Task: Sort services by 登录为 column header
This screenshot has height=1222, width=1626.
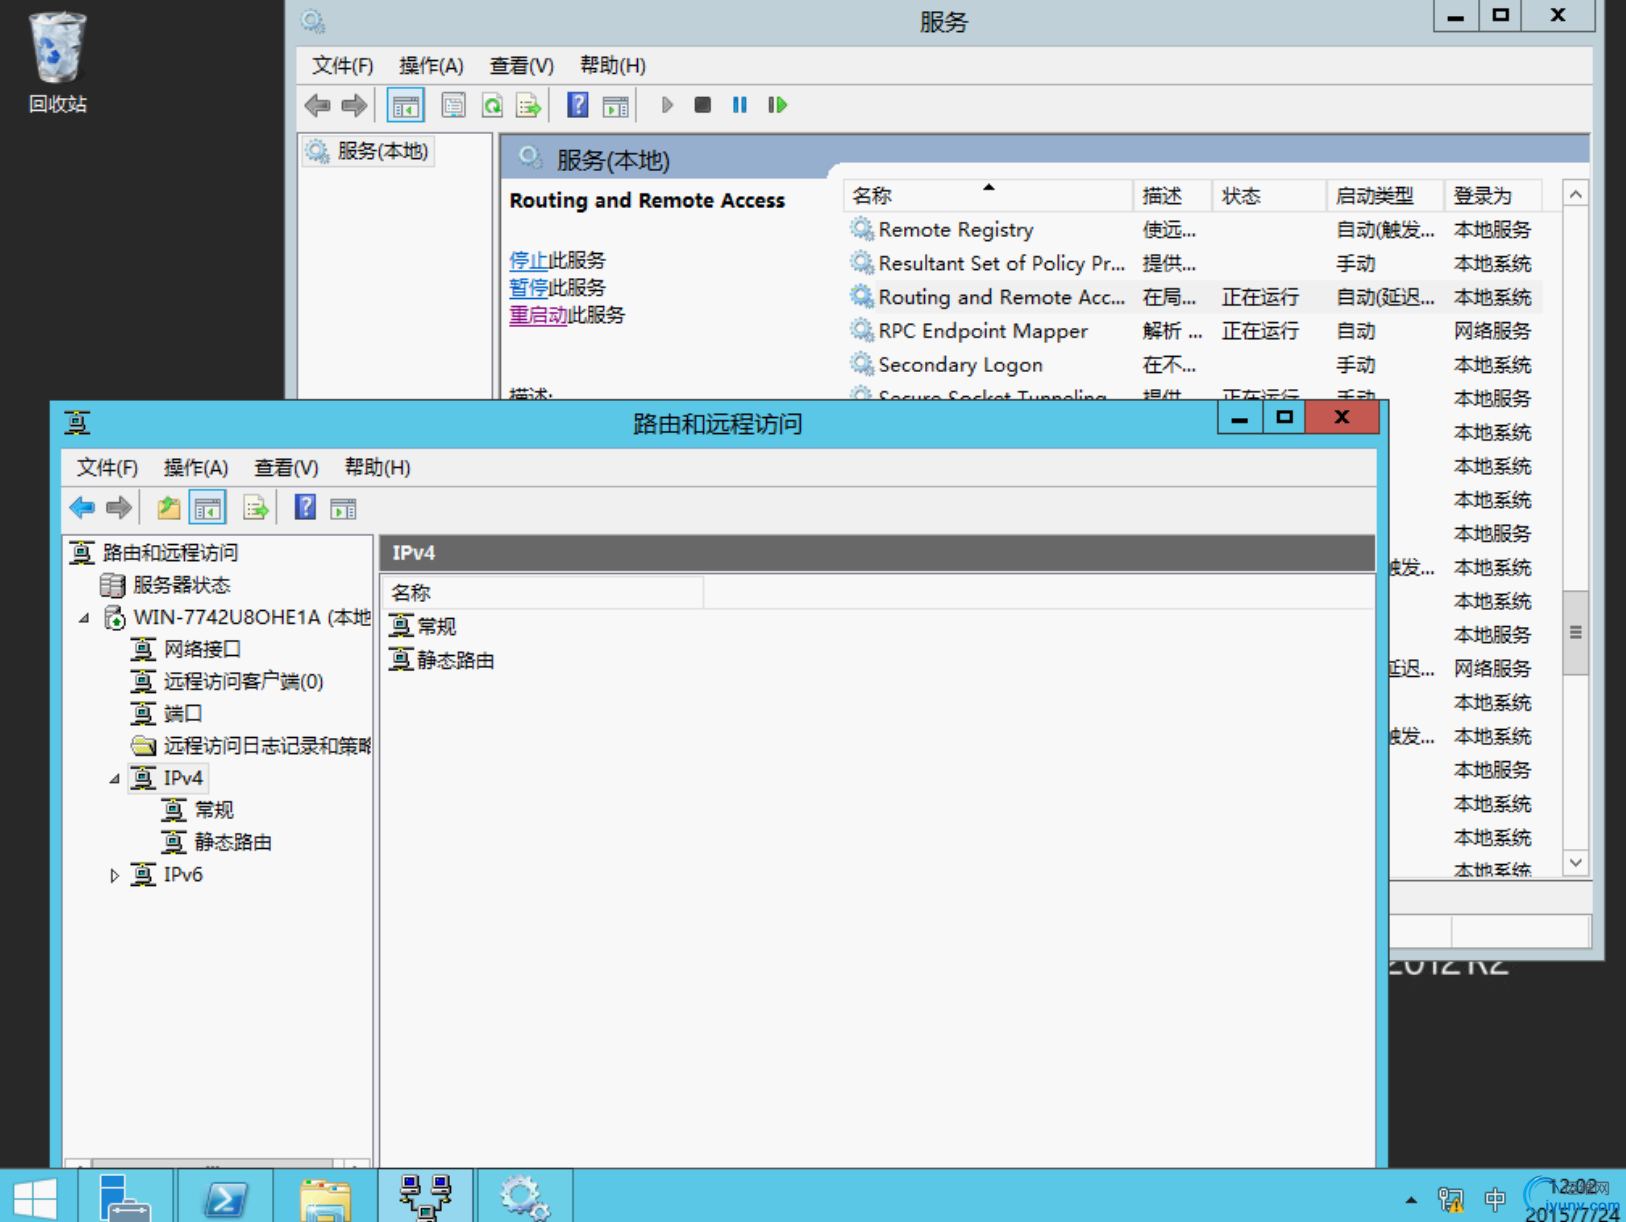Action: (x=1492, y=196)
